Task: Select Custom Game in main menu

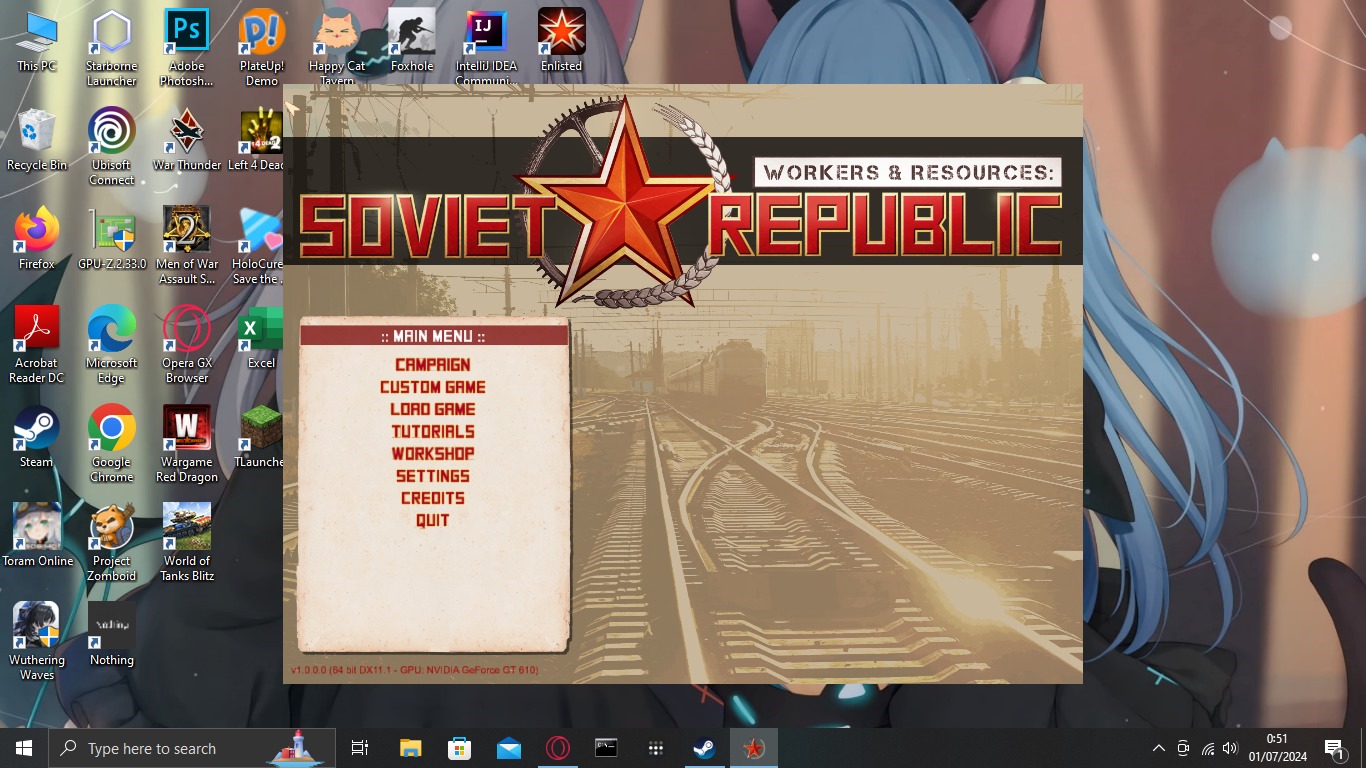Action: [x=432, y=387]
